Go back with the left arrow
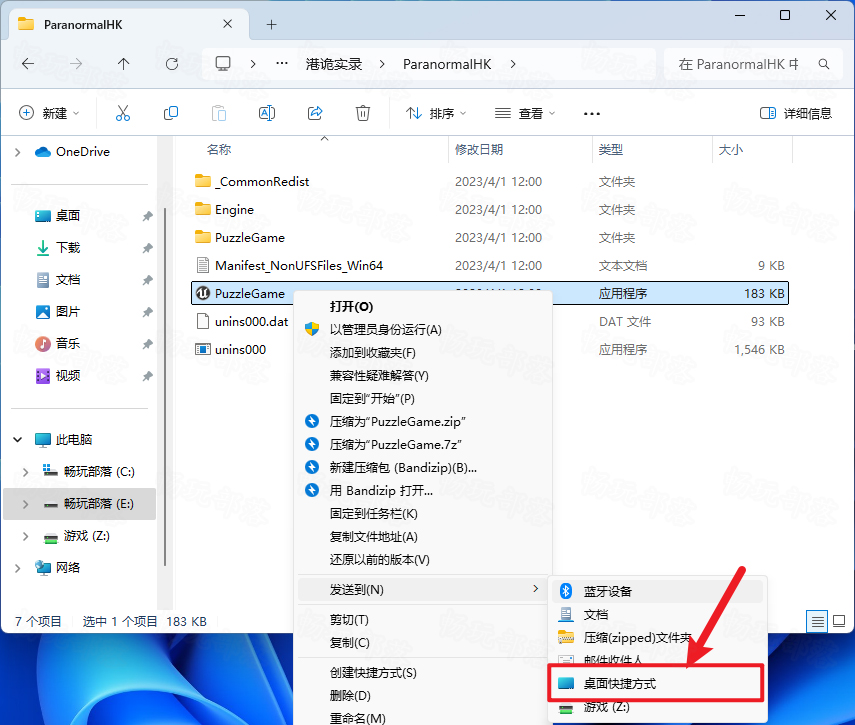This screenshot has height=725, width=855. tap(28, 64)
